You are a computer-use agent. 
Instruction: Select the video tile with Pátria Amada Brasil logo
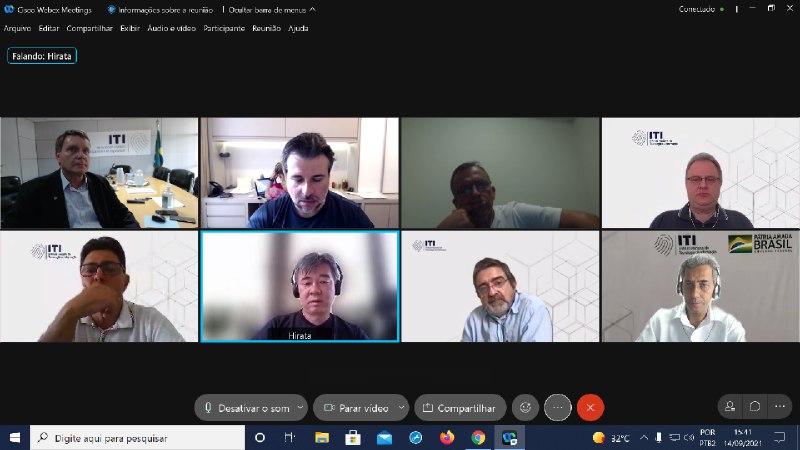click(x=701, y=286)
